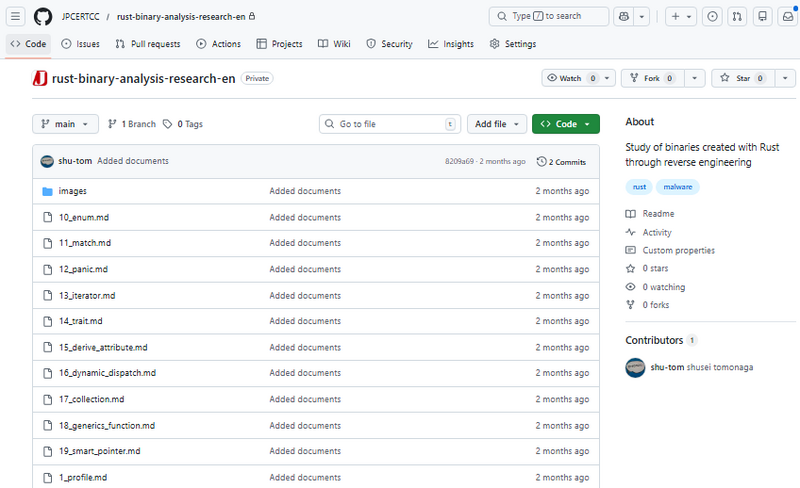Image resolution: width=800 pixels, height=488 pixels.
Task: Switch to the Insights tab
Action: pos(451,44)
